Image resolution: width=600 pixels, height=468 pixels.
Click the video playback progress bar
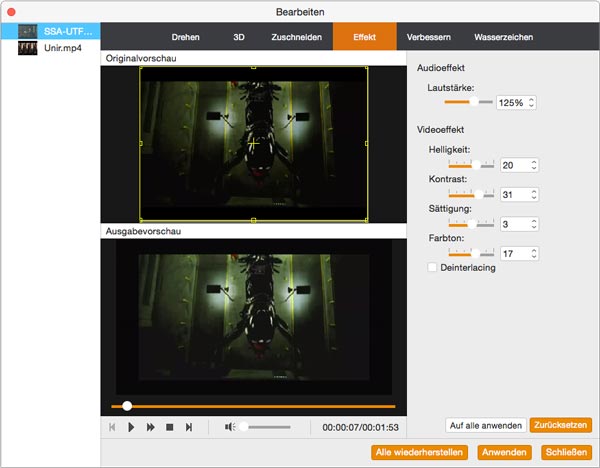click(253, 406)
